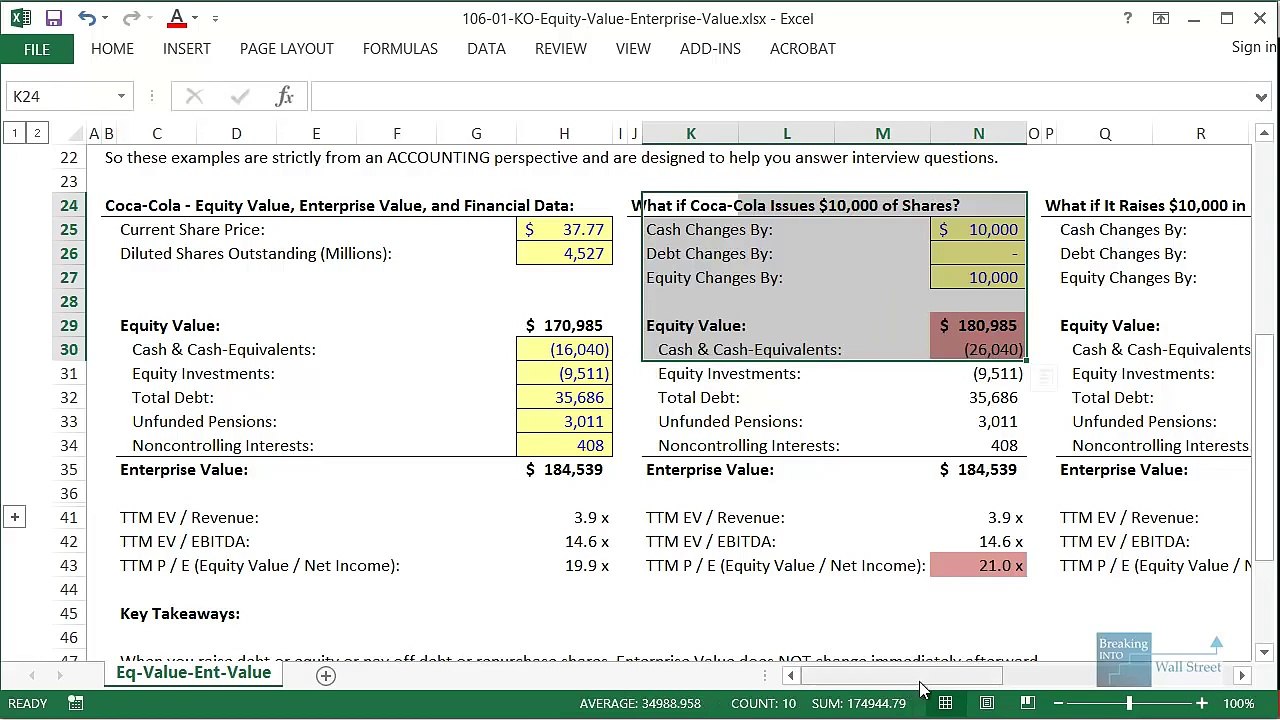
Task: Click the Enter checkmark icon in formula bar
Action: (239, 96)
